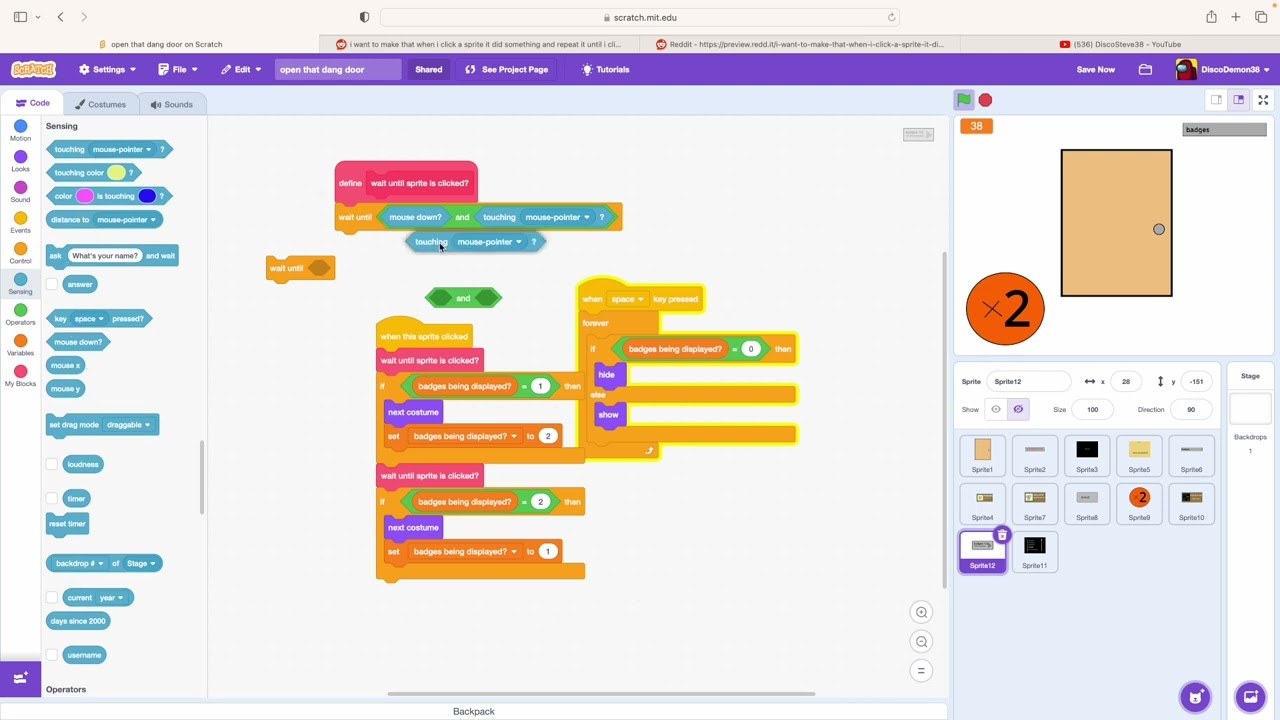The height and width of the screenshot is (720, 1280).
Task: Open the Sound block category
Action: 20,192
